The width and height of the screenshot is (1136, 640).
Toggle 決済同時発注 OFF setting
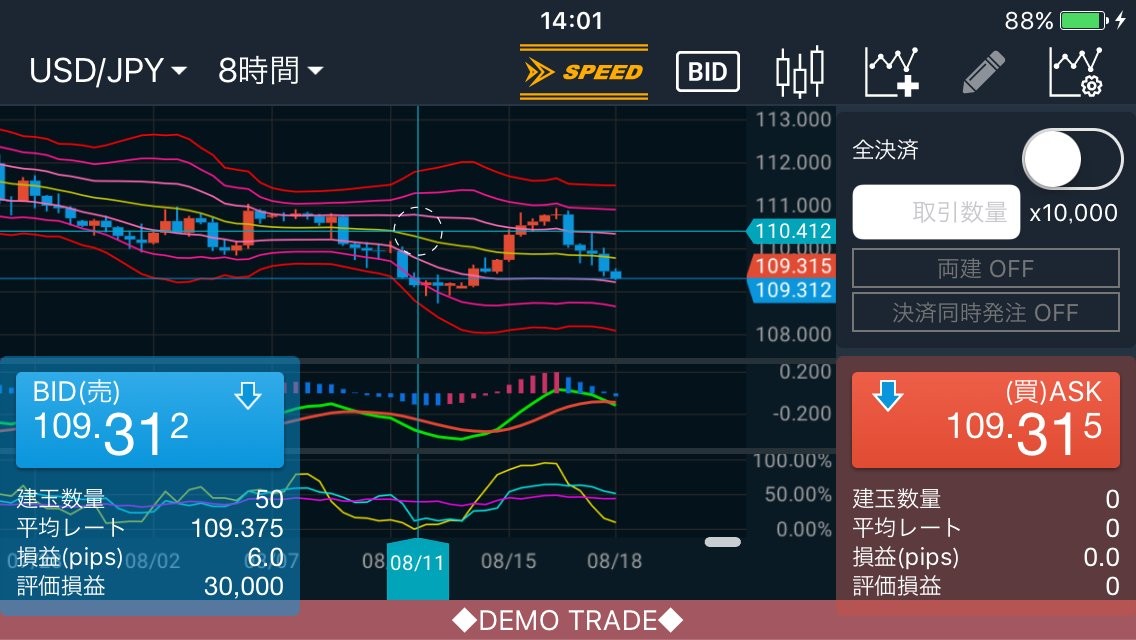[x=985, y=313]
